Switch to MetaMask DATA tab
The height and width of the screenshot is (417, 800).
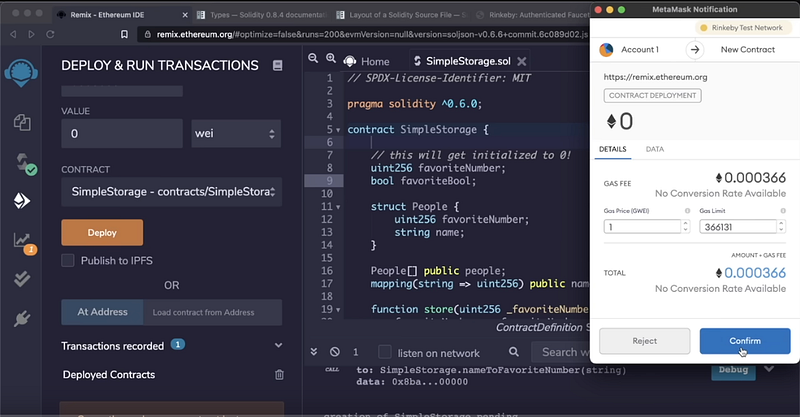[655, 149]
